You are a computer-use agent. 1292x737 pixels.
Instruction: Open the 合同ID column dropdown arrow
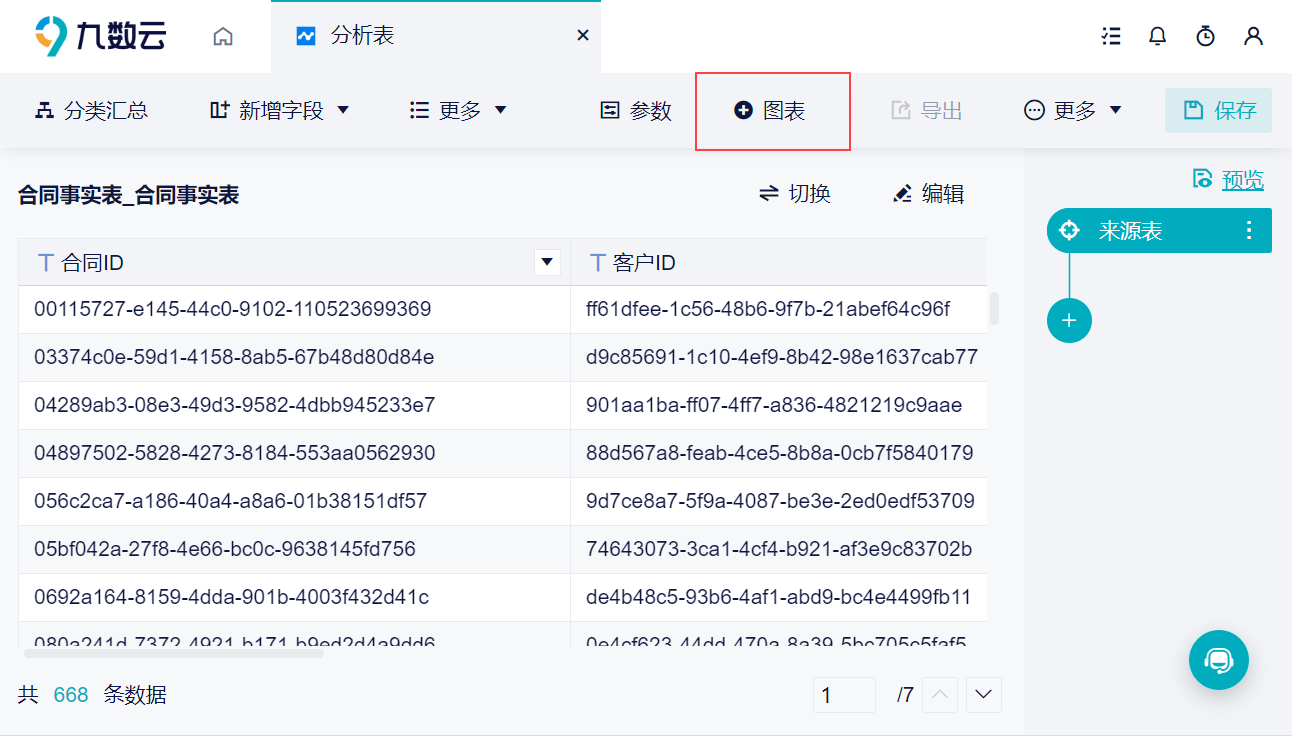547,263
